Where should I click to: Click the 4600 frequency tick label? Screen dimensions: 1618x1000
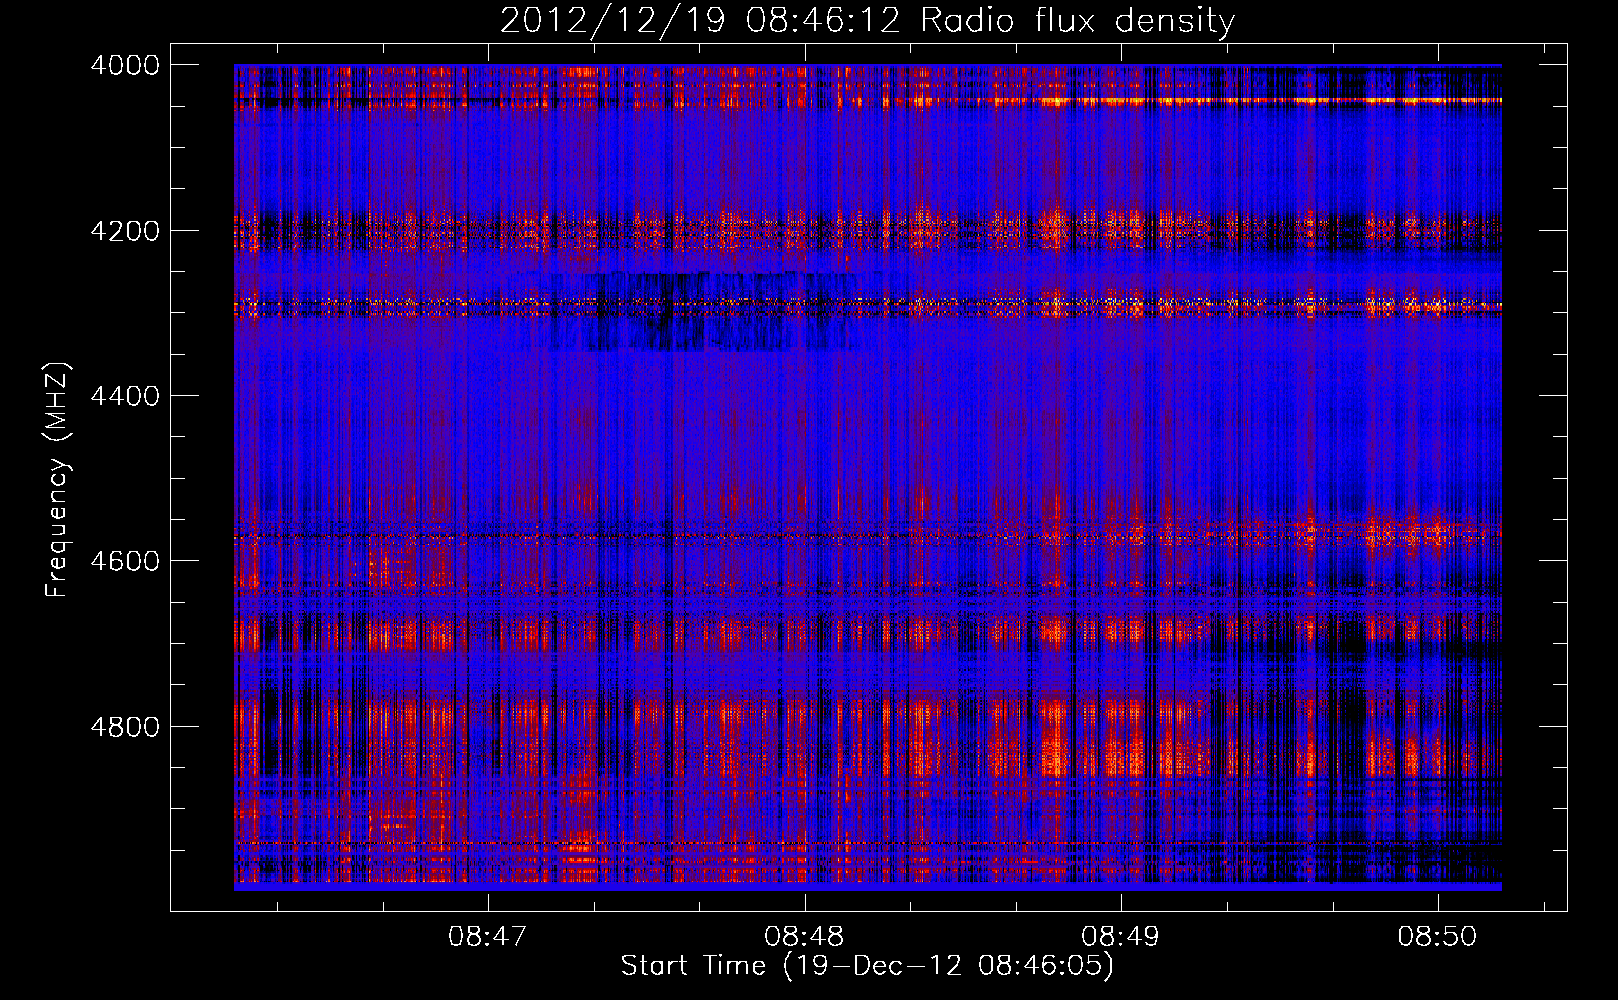click(125, 561)
